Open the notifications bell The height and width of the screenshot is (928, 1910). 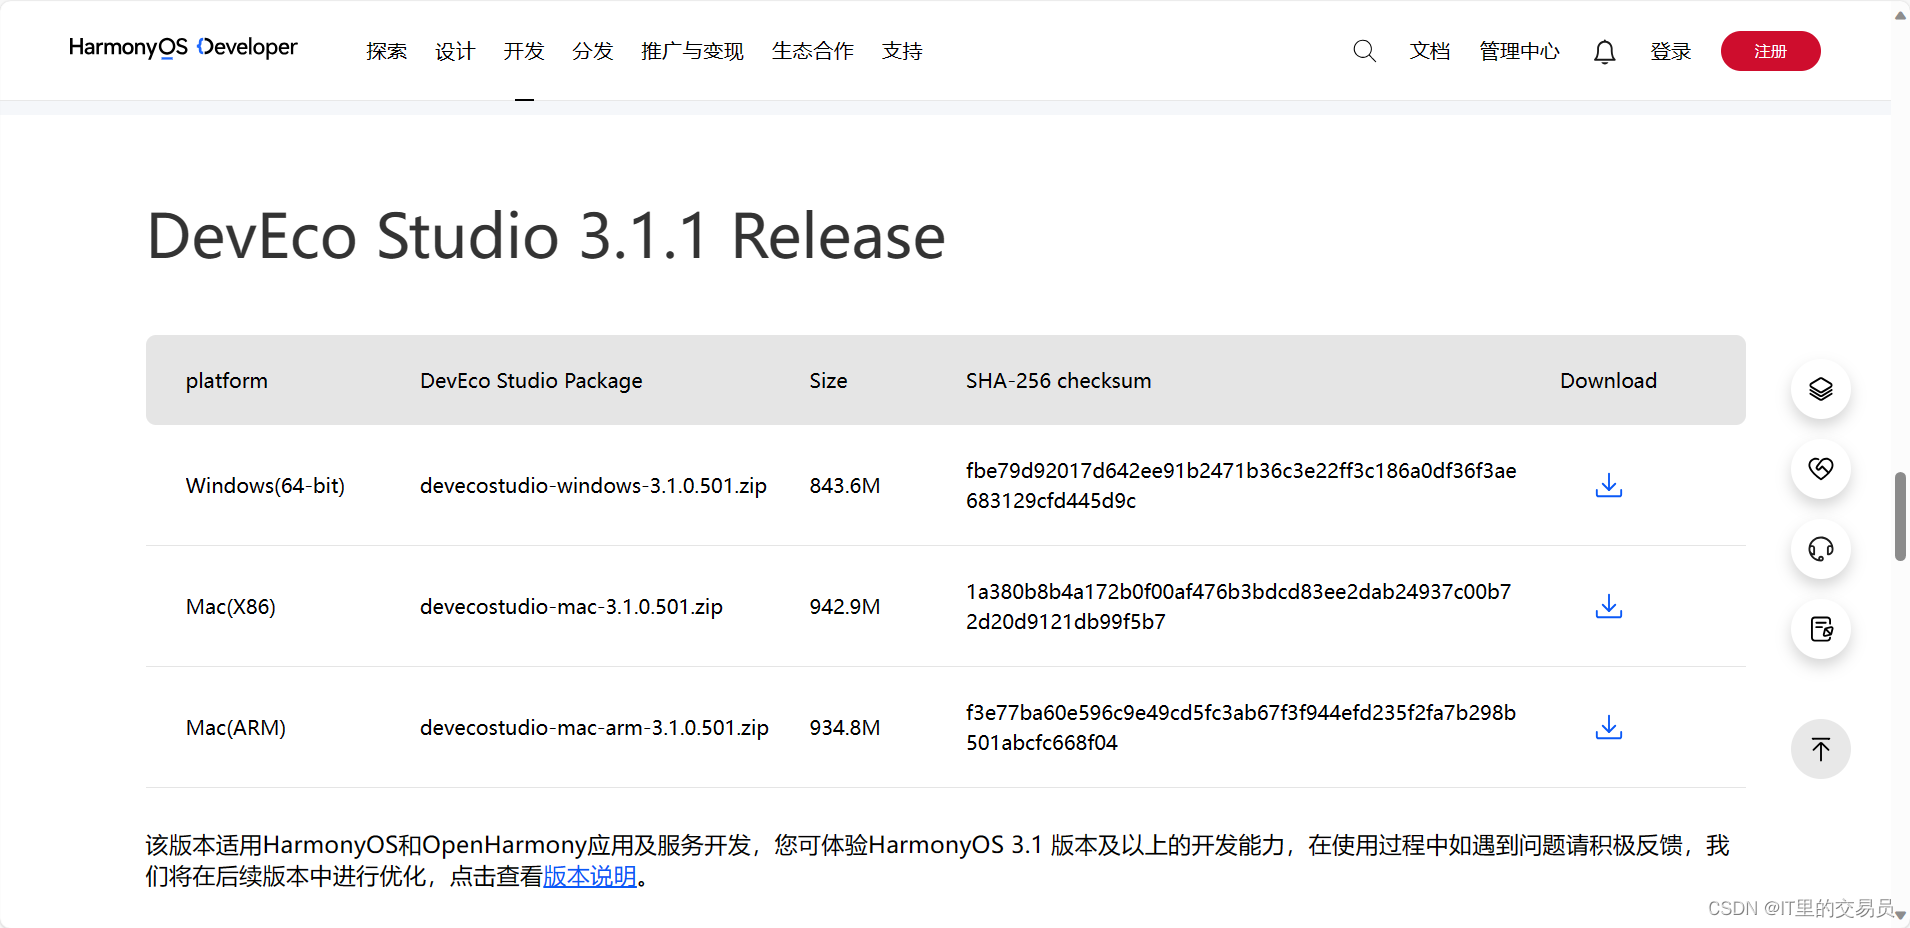(x=1604, y=51)
